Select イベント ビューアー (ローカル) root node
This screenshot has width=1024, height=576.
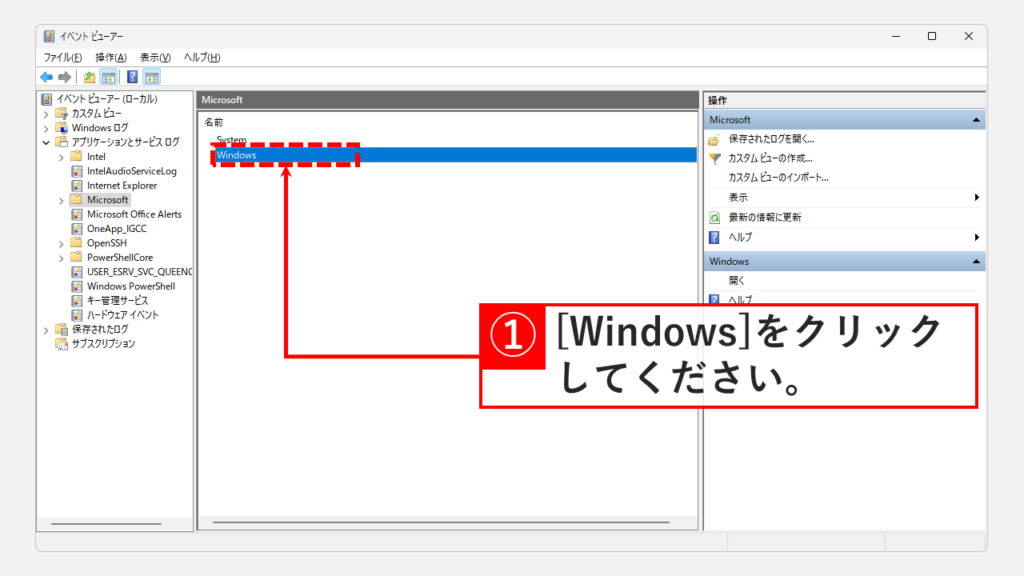[106, 99]
